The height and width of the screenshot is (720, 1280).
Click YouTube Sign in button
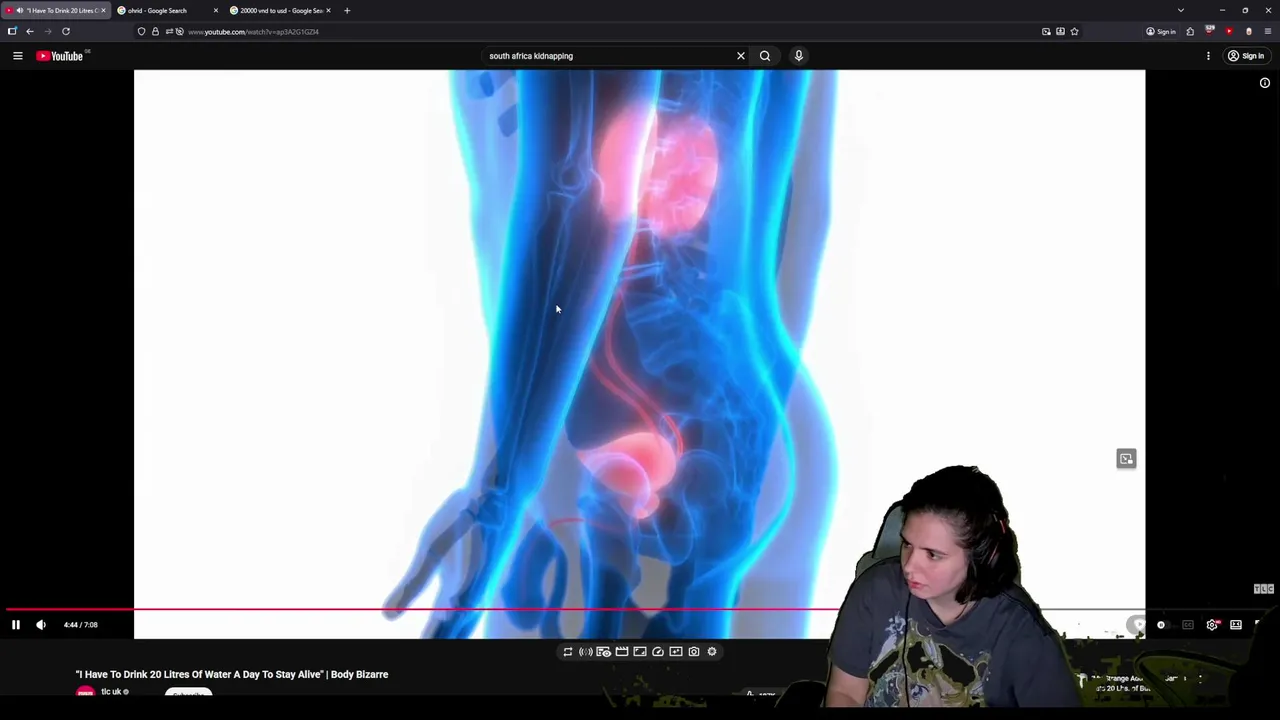[x=1246, y=56]
